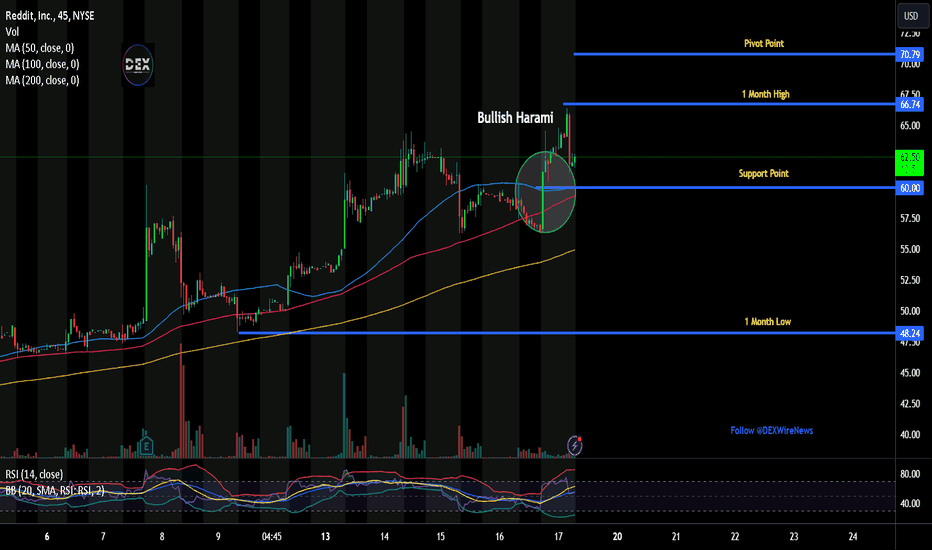Image resolution: width=932 pixels, height=550 pixels.
Task: Select the BB (20, SMA, RSI: RSI, 2) legend
Action: 55,491
